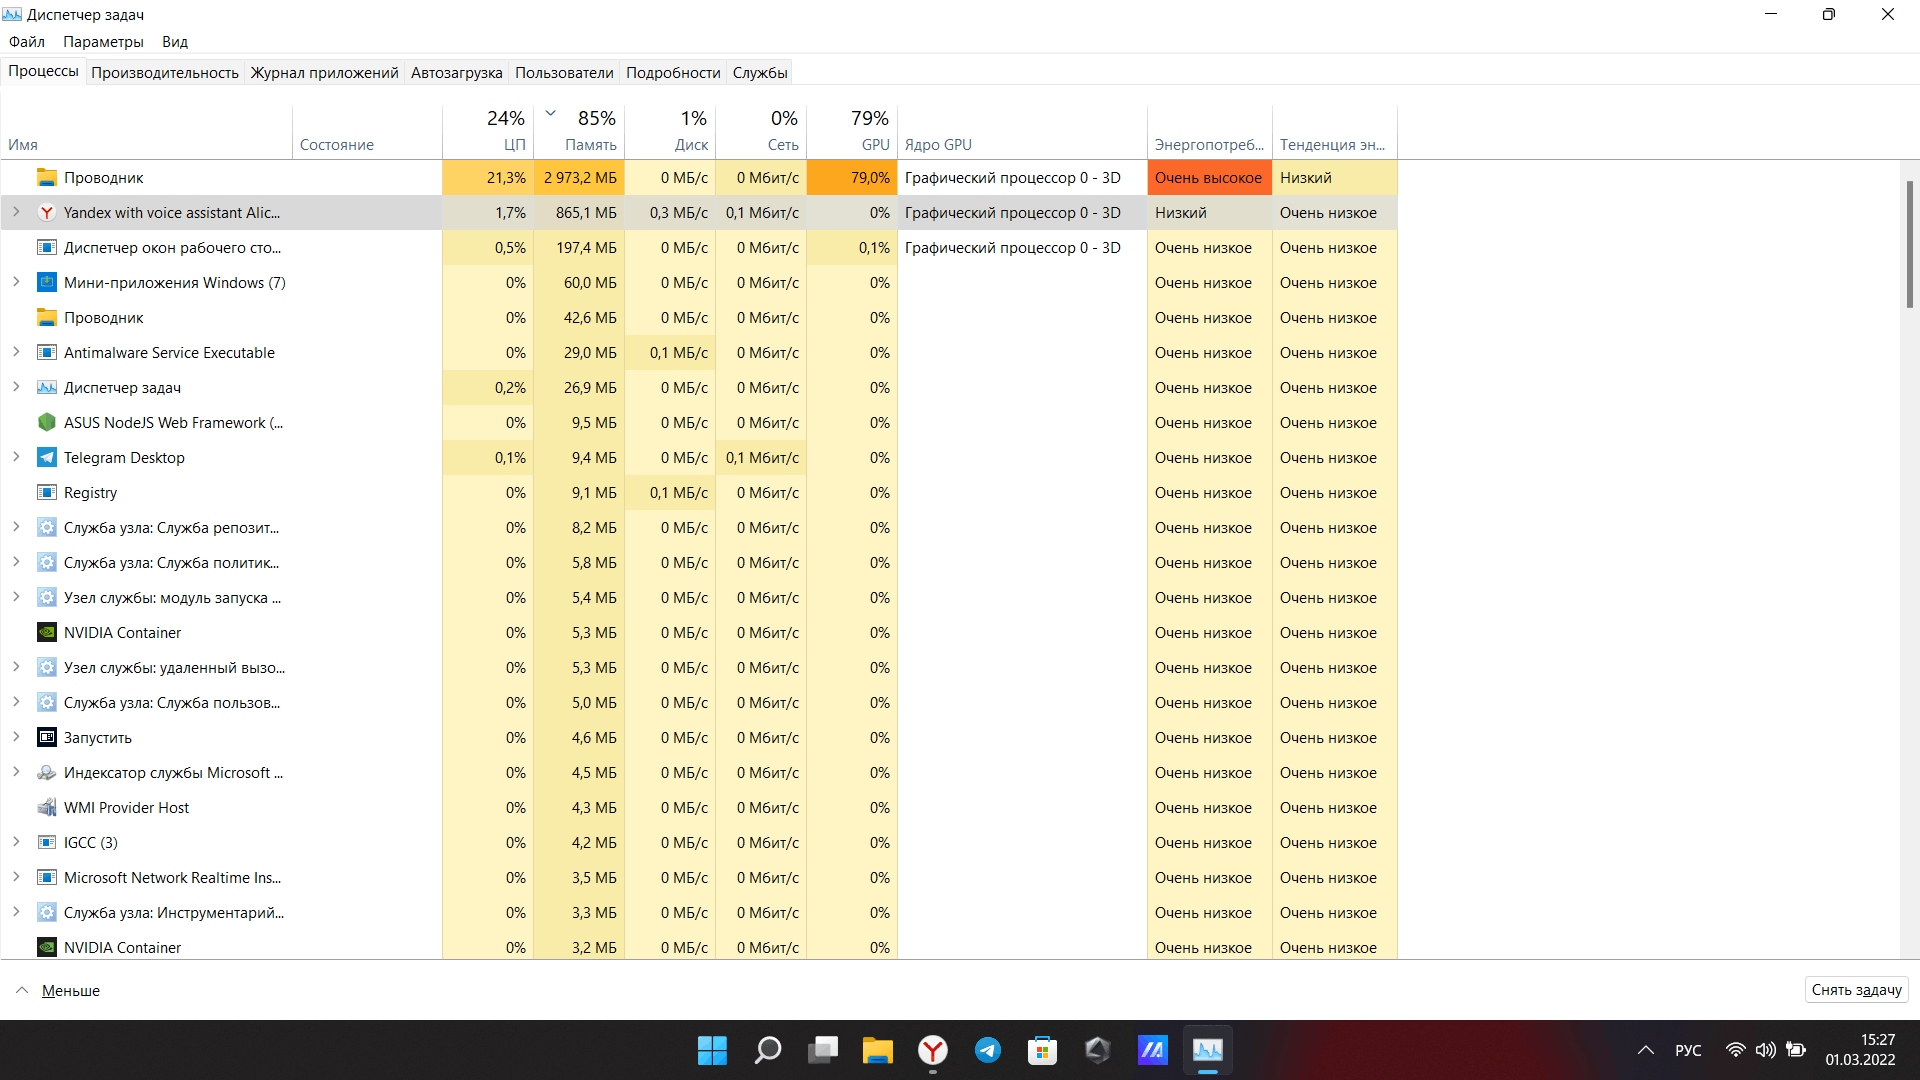Expand Служба узла: Служба репозит... row
Screen dimensions: 1920x1080
pos(16,527)
